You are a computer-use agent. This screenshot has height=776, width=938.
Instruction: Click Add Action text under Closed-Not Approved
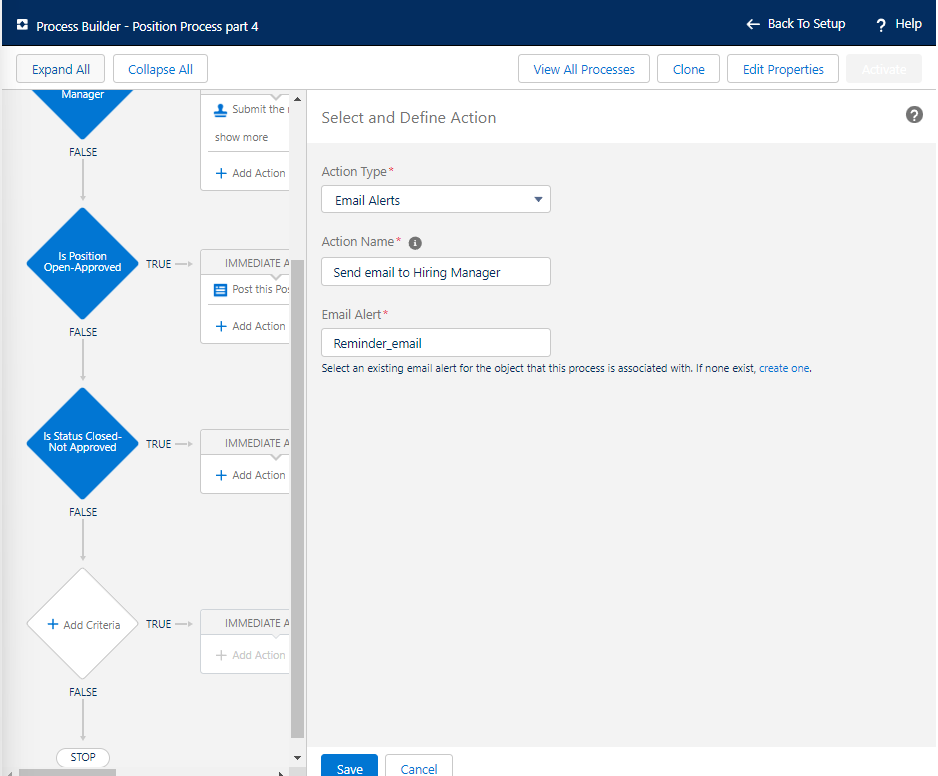point(258,475)
